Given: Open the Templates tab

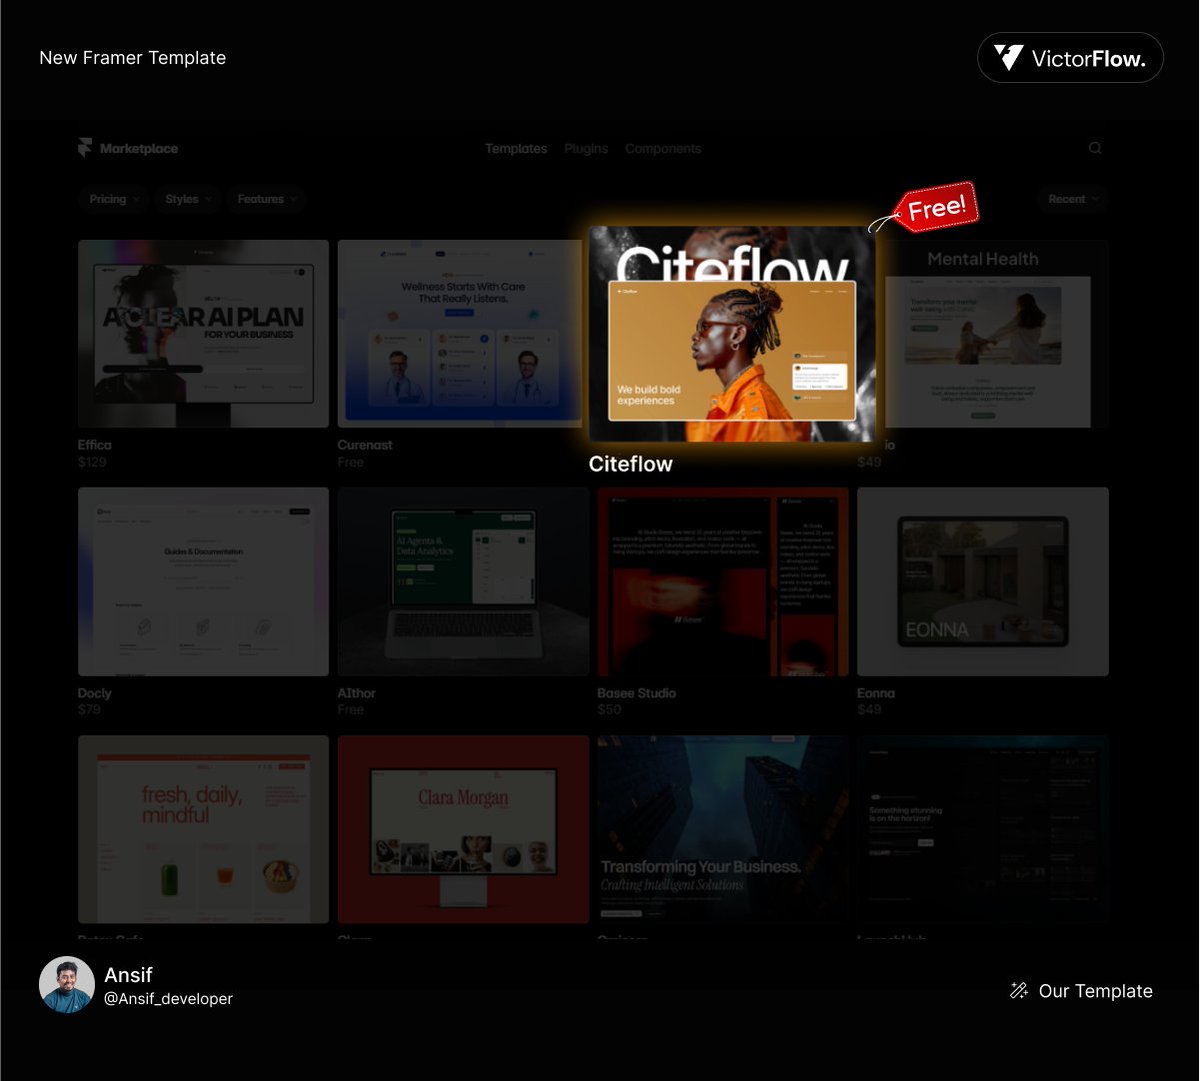Looking at the screenshot, I should tap(516, 148).
